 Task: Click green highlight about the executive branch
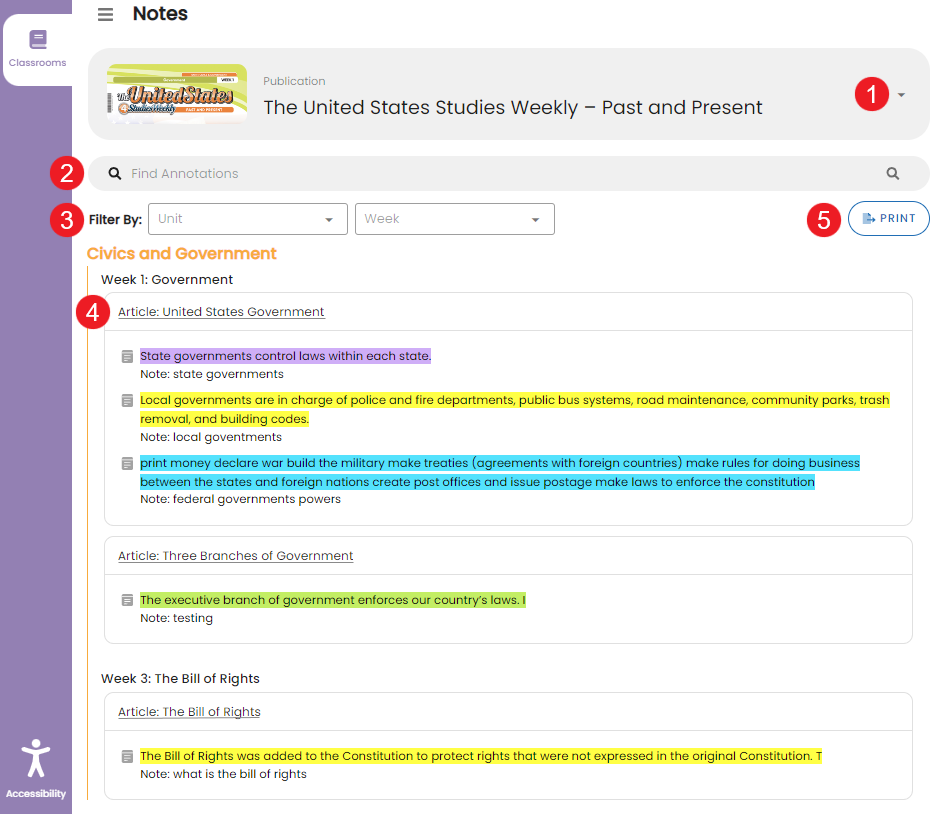pos(333,600)
